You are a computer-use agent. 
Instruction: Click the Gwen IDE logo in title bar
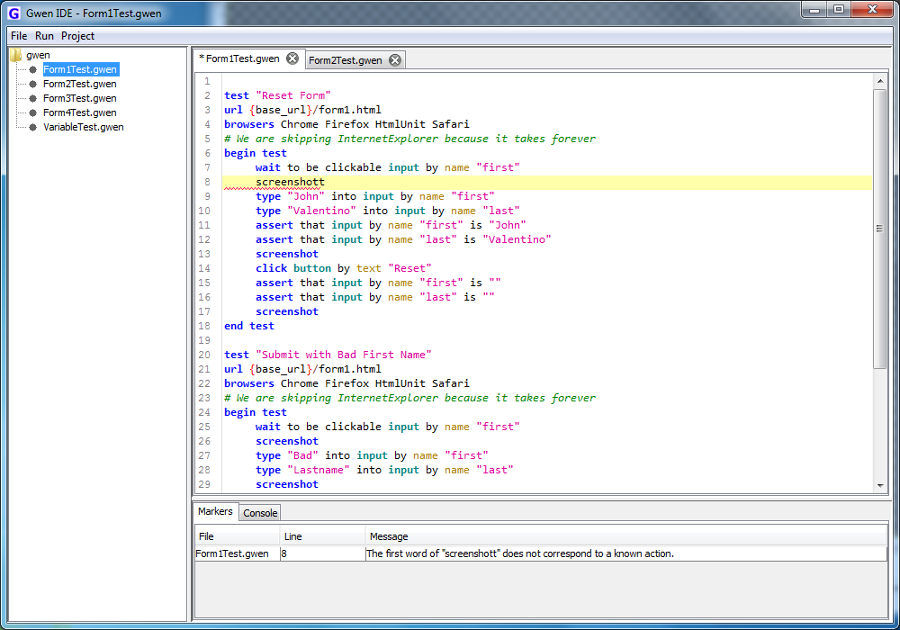pos(15,13)
